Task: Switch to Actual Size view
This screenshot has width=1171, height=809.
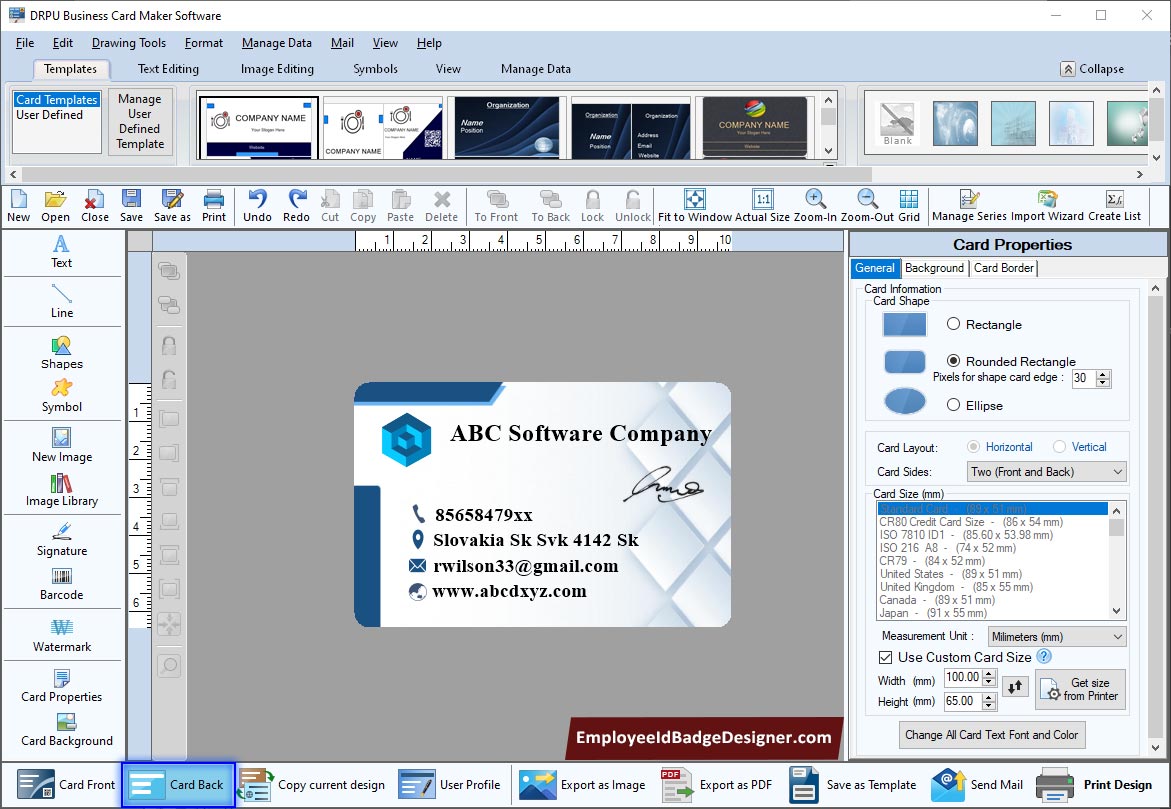Action: coord(762,205)
